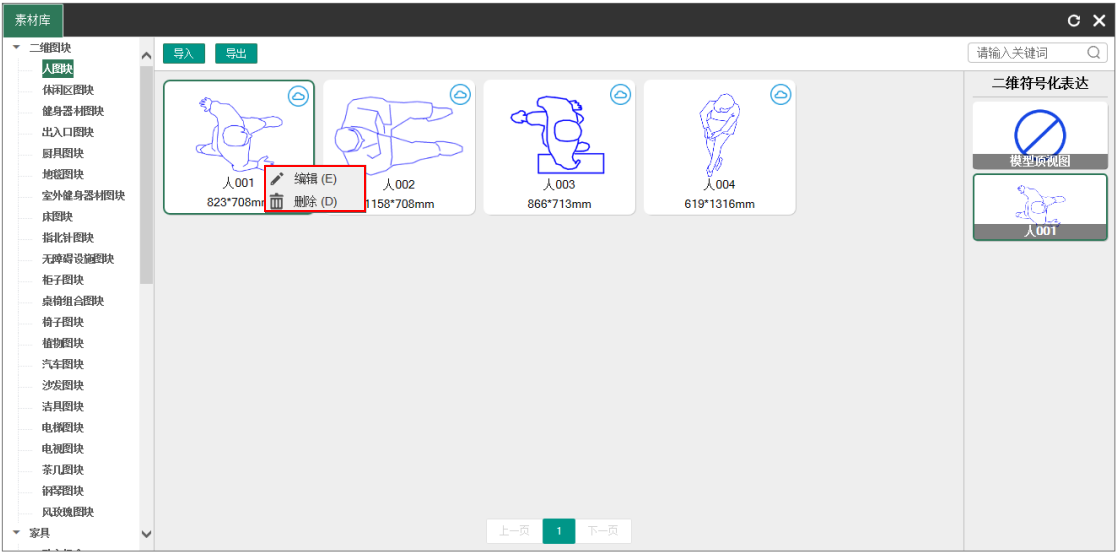Select the 模型顶视图 symbol thumbnail
1119x554 pixels.
coord(1040,136)
